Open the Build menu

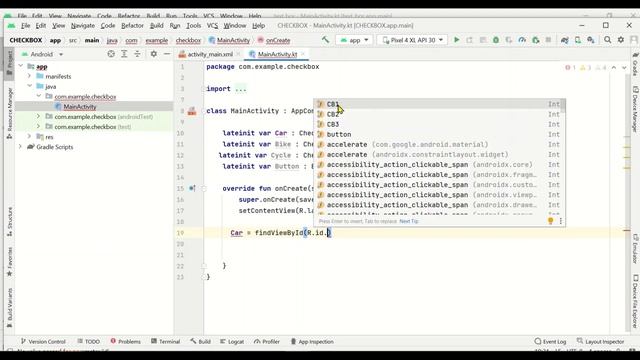pyautogui.click(x=156, y=25)
